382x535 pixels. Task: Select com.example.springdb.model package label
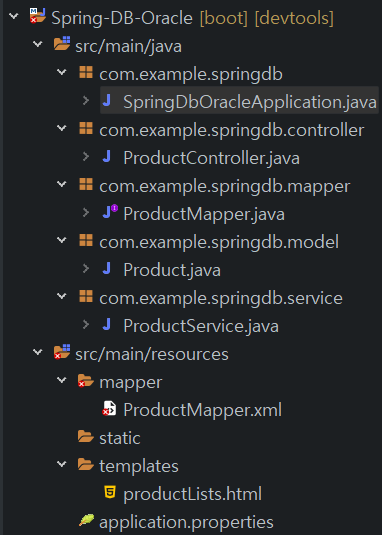(219, 242)
